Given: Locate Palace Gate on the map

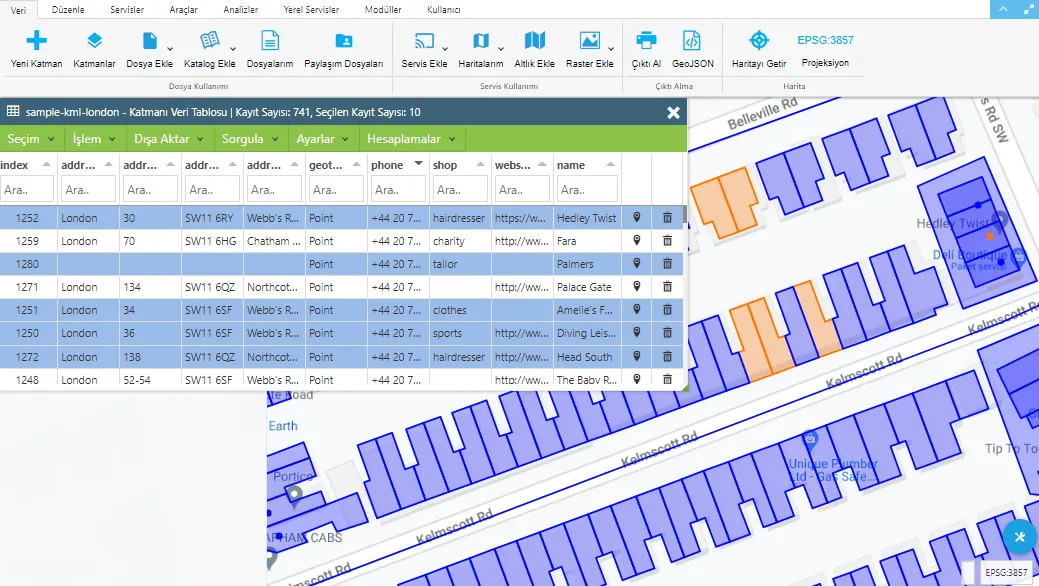Looking at the screenshot, I should click(x=637, y=287).
